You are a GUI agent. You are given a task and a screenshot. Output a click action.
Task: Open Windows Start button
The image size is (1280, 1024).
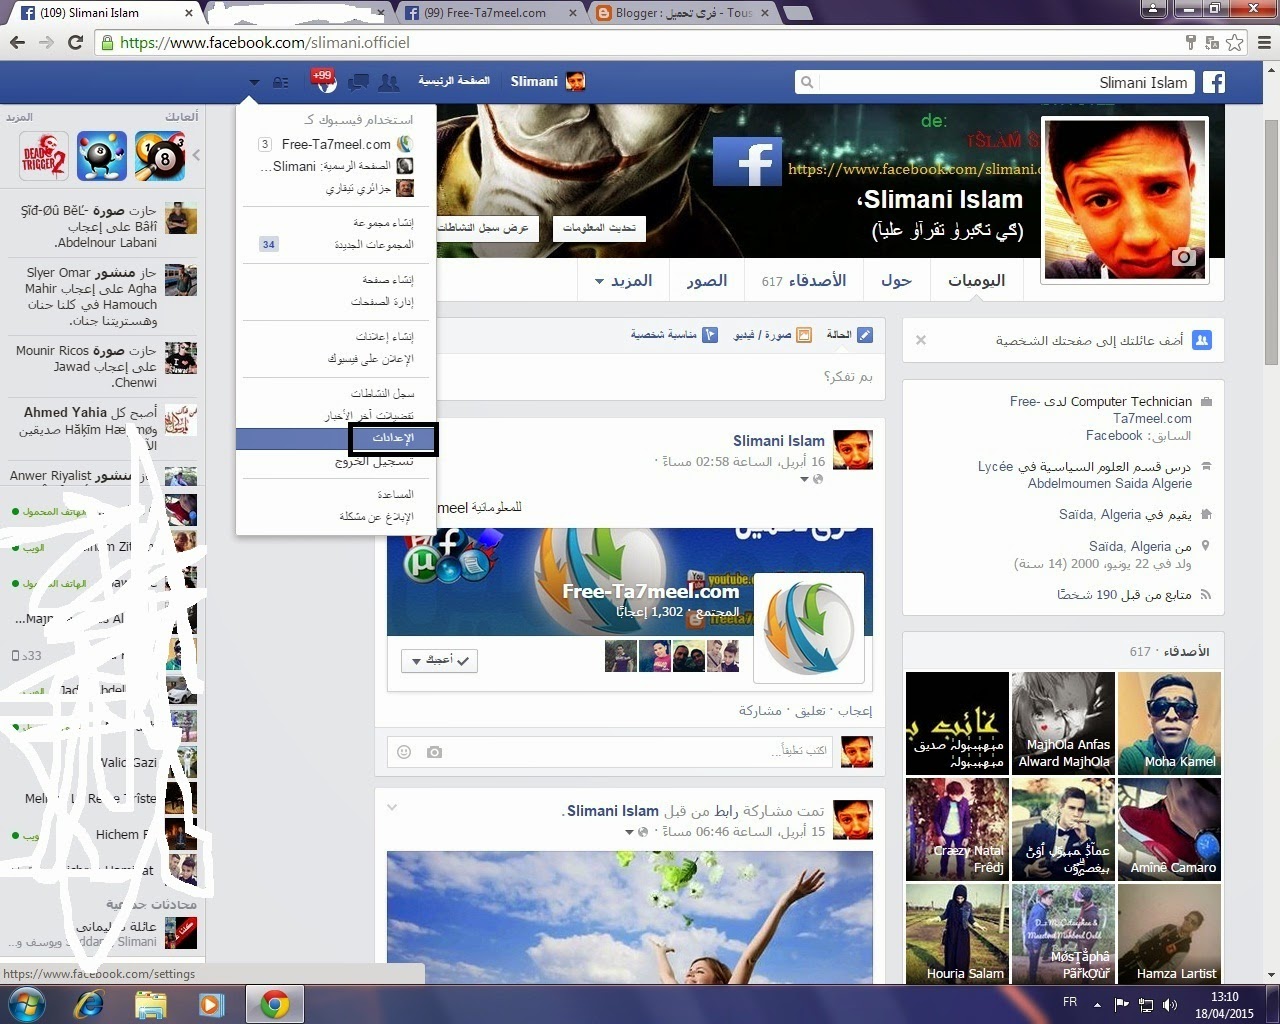[x=27, y=1004]
